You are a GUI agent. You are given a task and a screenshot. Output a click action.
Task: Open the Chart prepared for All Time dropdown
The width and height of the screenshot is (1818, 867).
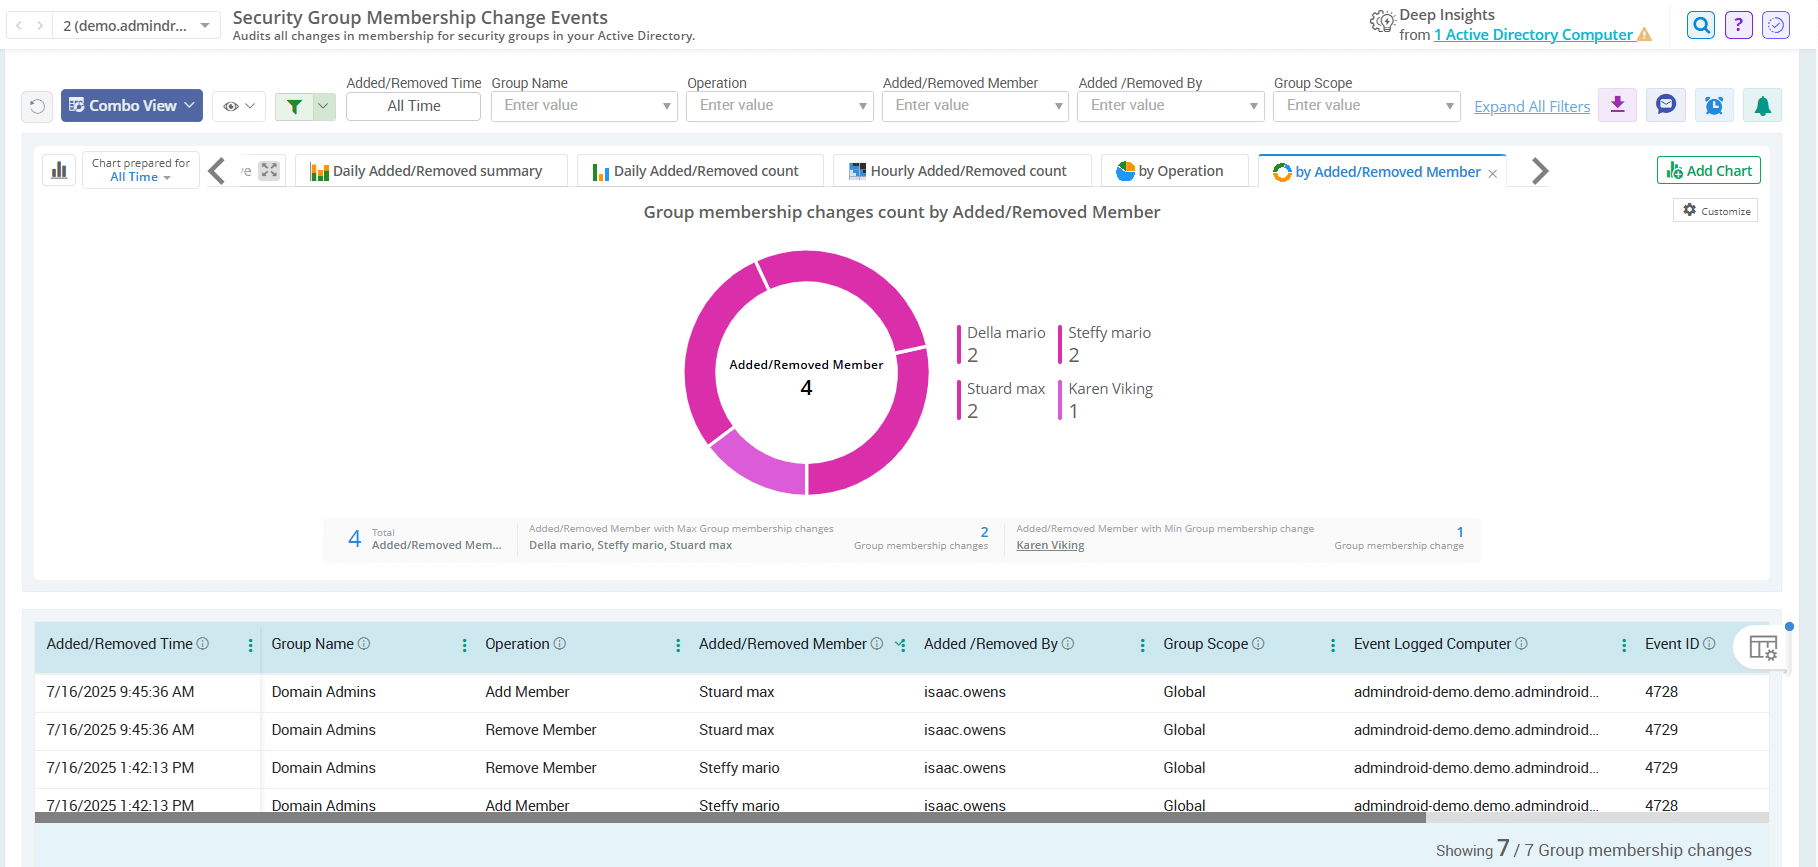pyautogui.click(x=140, y=170)
